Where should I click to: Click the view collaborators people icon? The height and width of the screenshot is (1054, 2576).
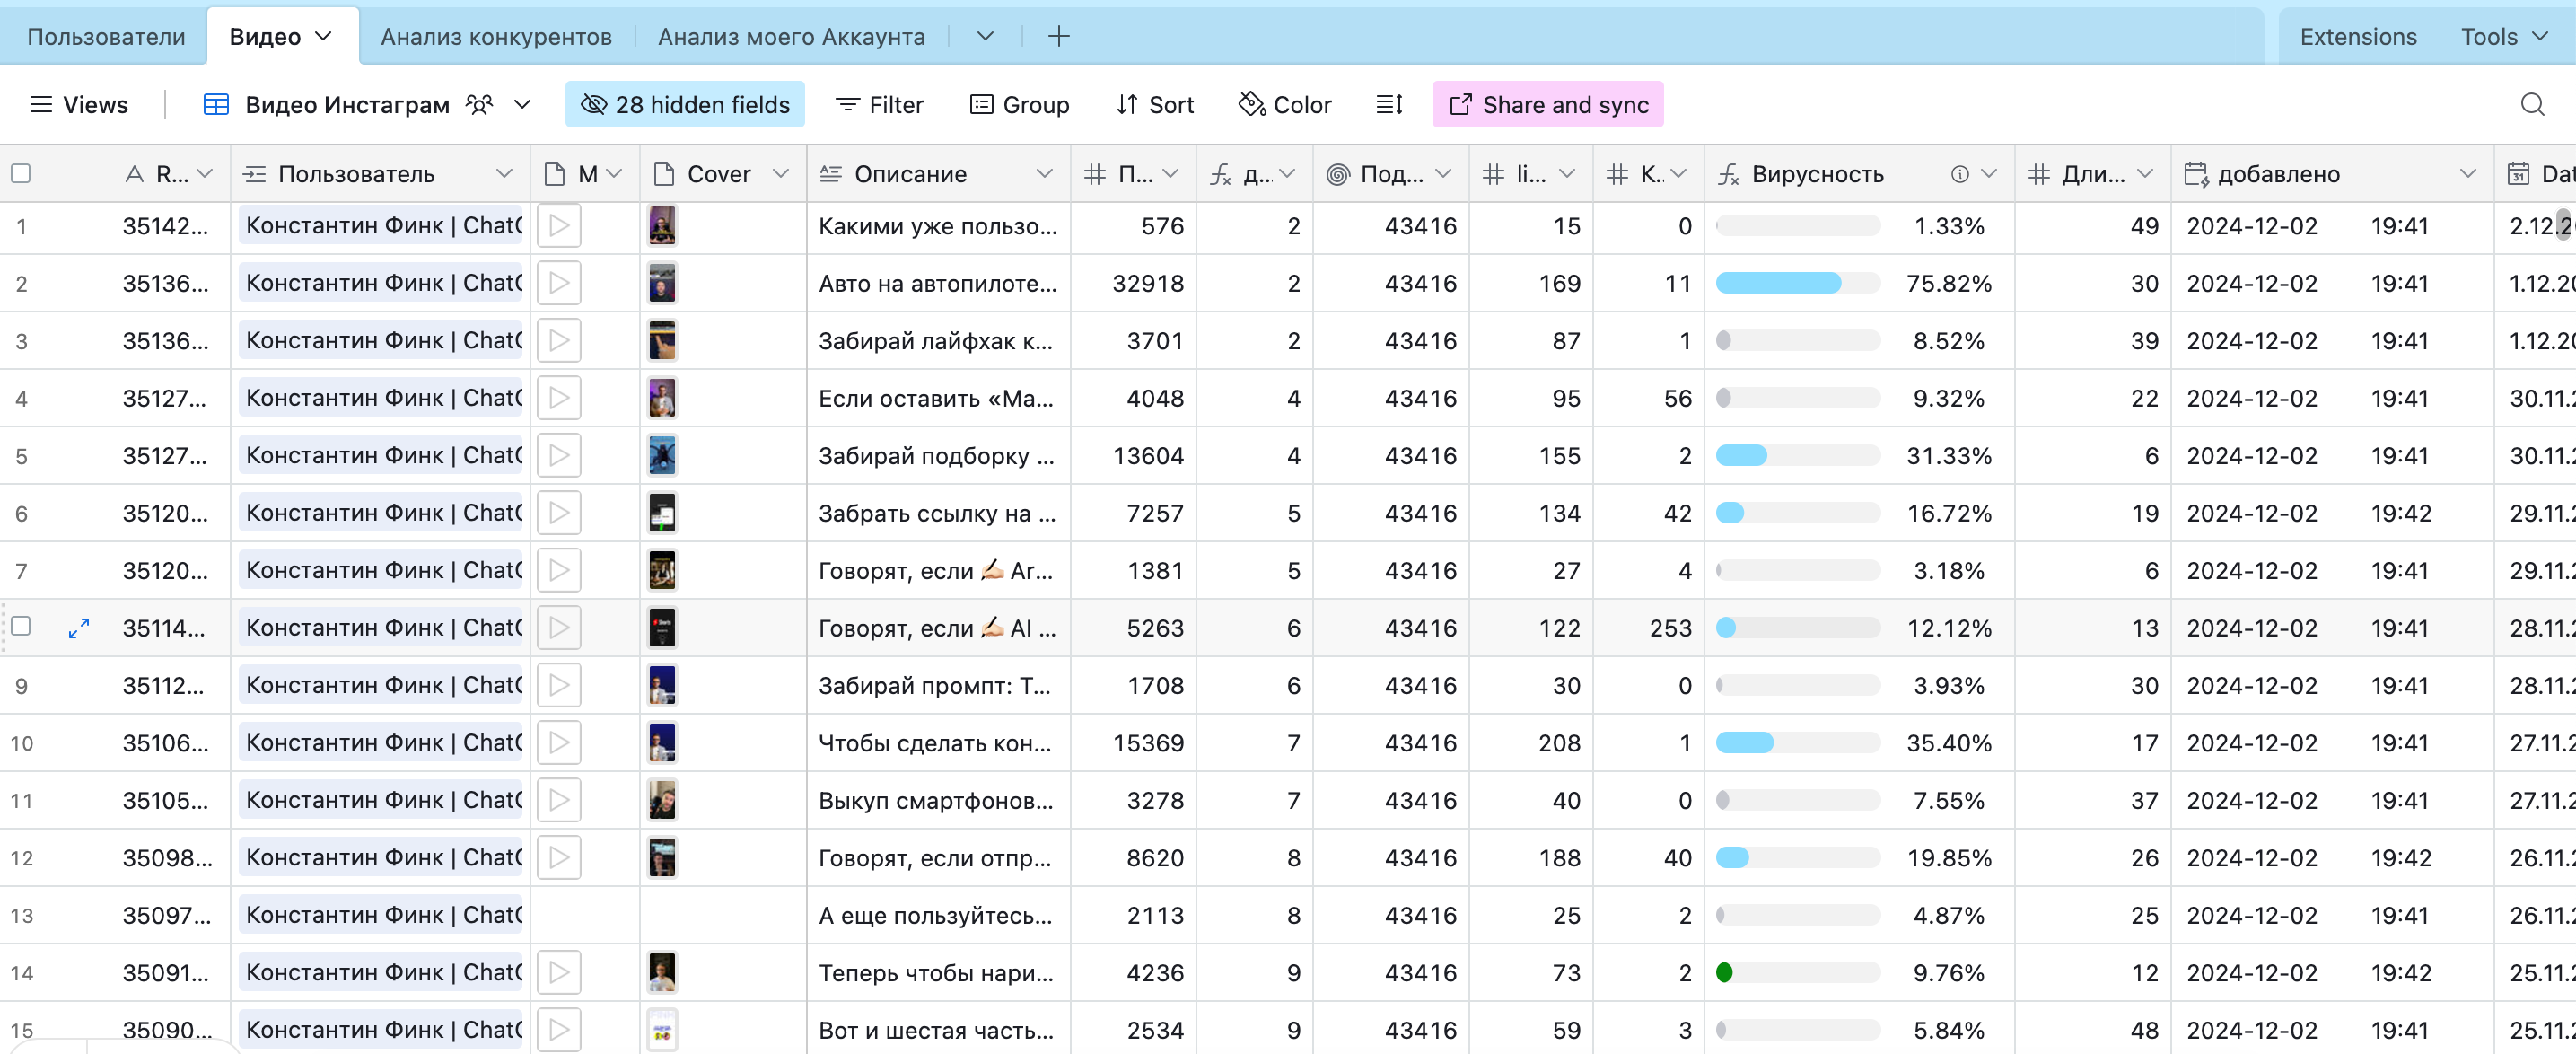click(480, 104)
